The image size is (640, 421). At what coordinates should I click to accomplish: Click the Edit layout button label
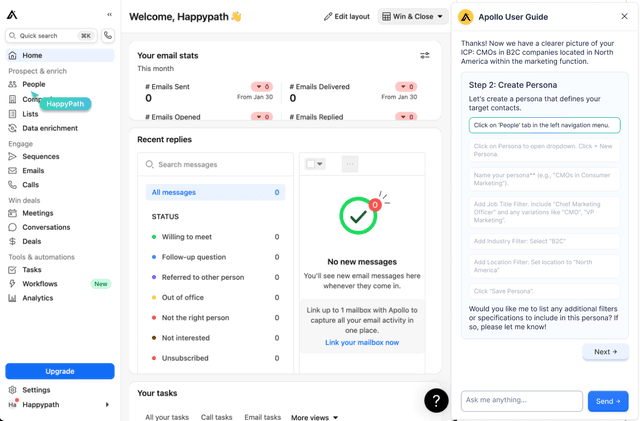(352, 17)
